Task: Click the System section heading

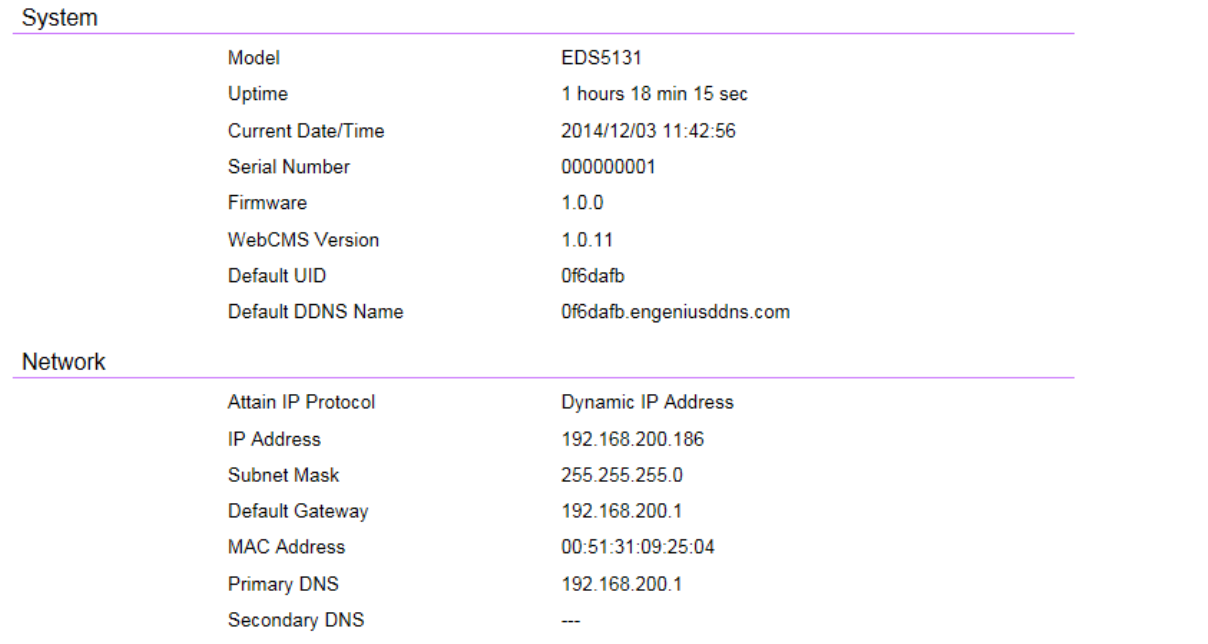Action: tap(60, 18)
